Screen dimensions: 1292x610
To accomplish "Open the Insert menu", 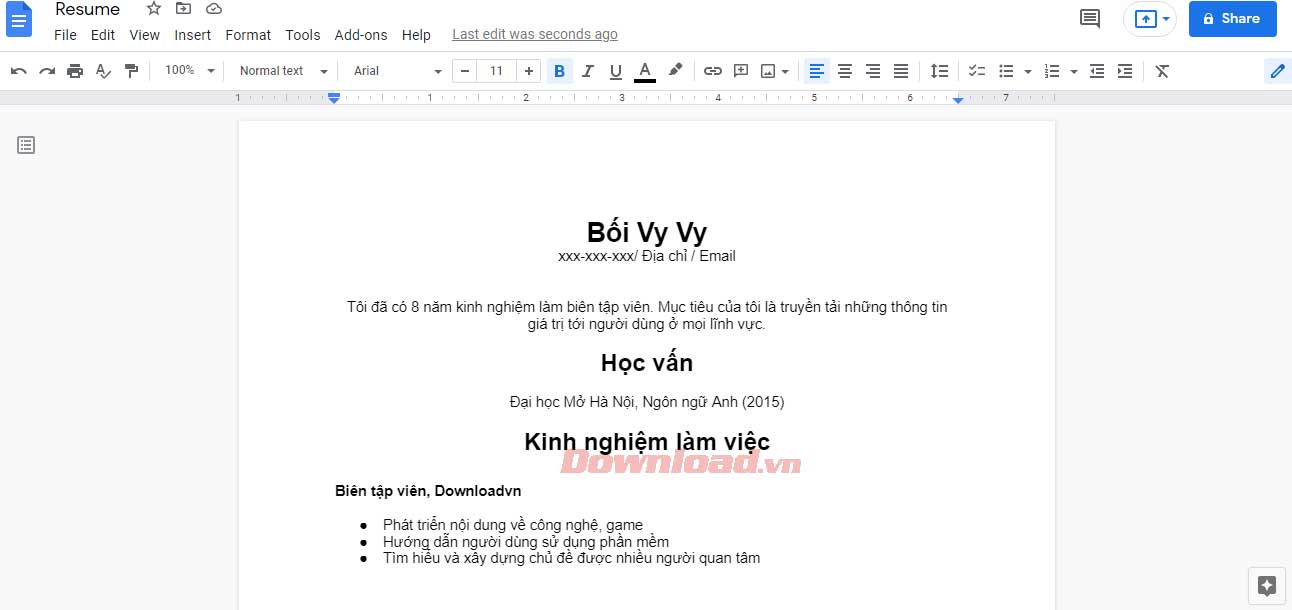I will (x=192, y=34).
